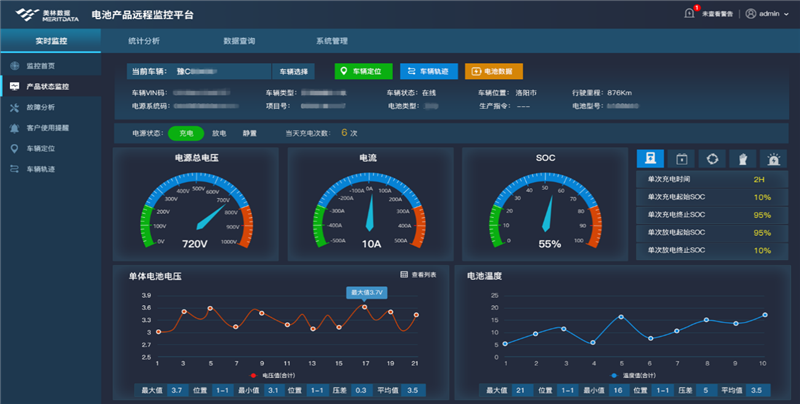Click the green 车辆定位 button
This screenshot has width=800, height=404.
click(363, 72)
